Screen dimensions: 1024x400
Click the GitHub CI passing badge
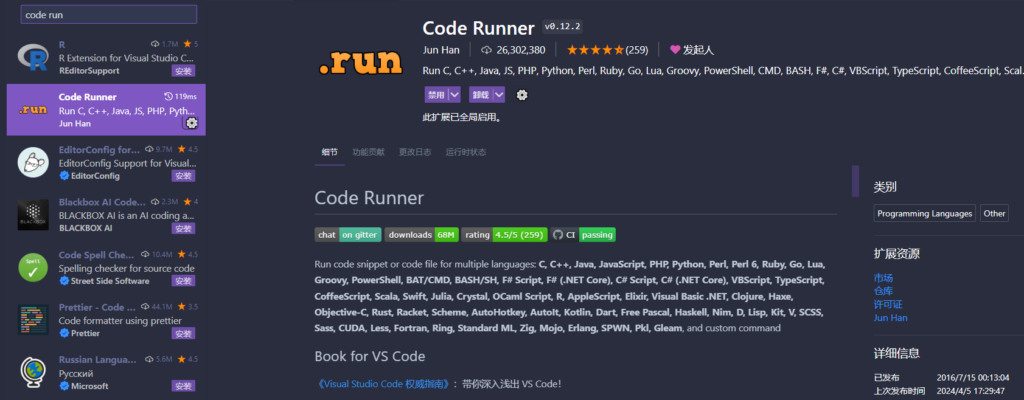click(x=583, y=235)
